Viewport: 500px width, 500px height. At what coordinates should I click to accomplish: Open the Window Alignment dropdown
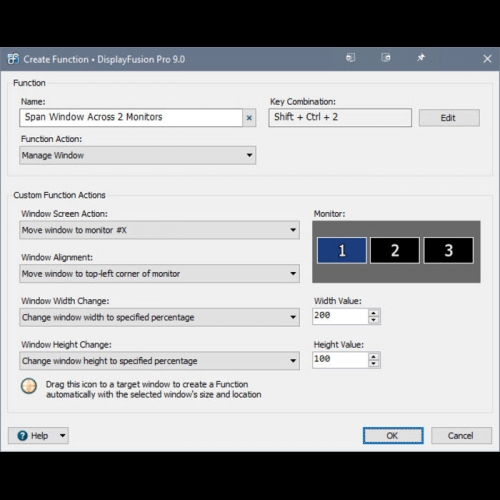(159, 274)
